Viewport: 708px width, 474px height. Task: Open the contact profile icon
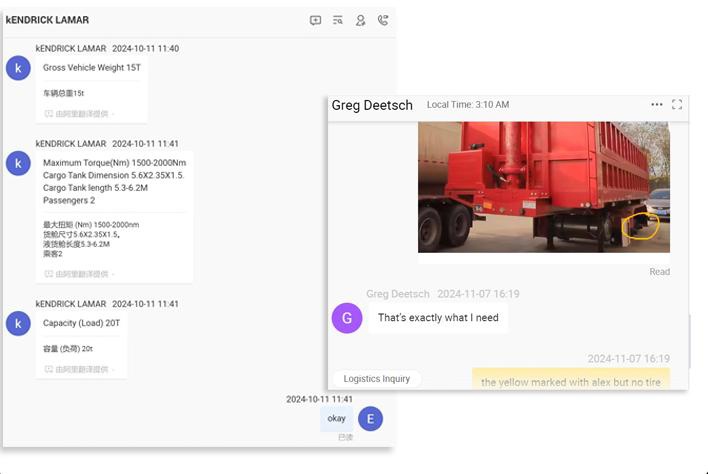[x=360, y=20]
